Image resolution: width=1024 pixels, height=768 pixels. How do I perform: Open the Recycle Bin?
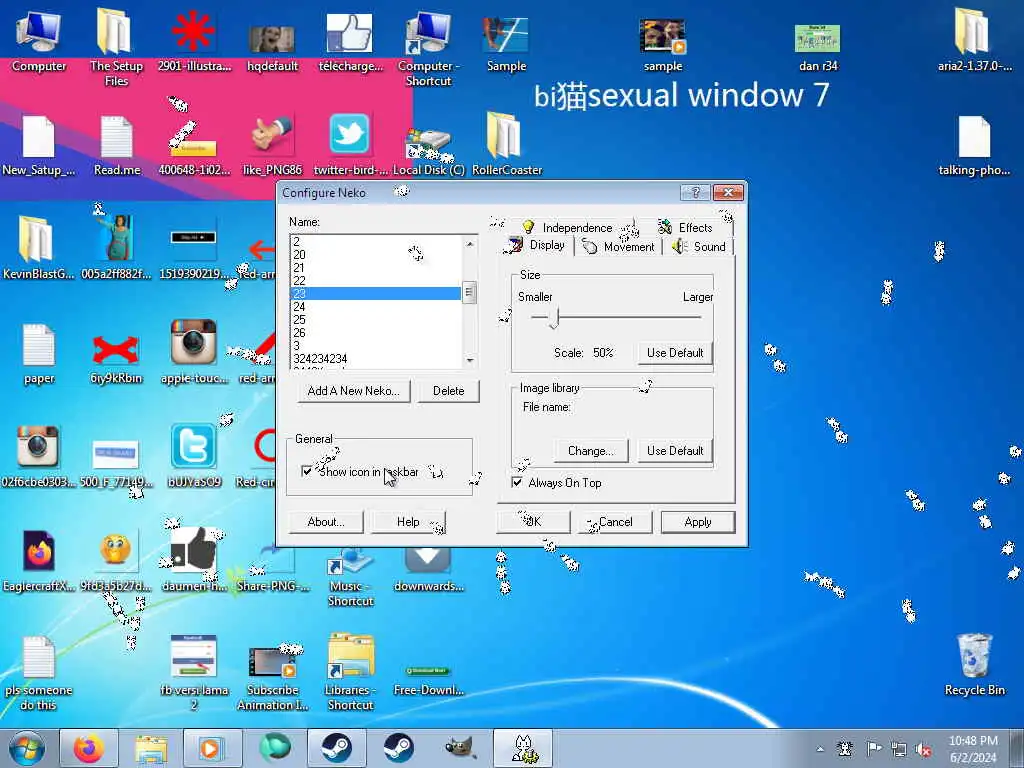pyautogui.click(x=974, y=665)
